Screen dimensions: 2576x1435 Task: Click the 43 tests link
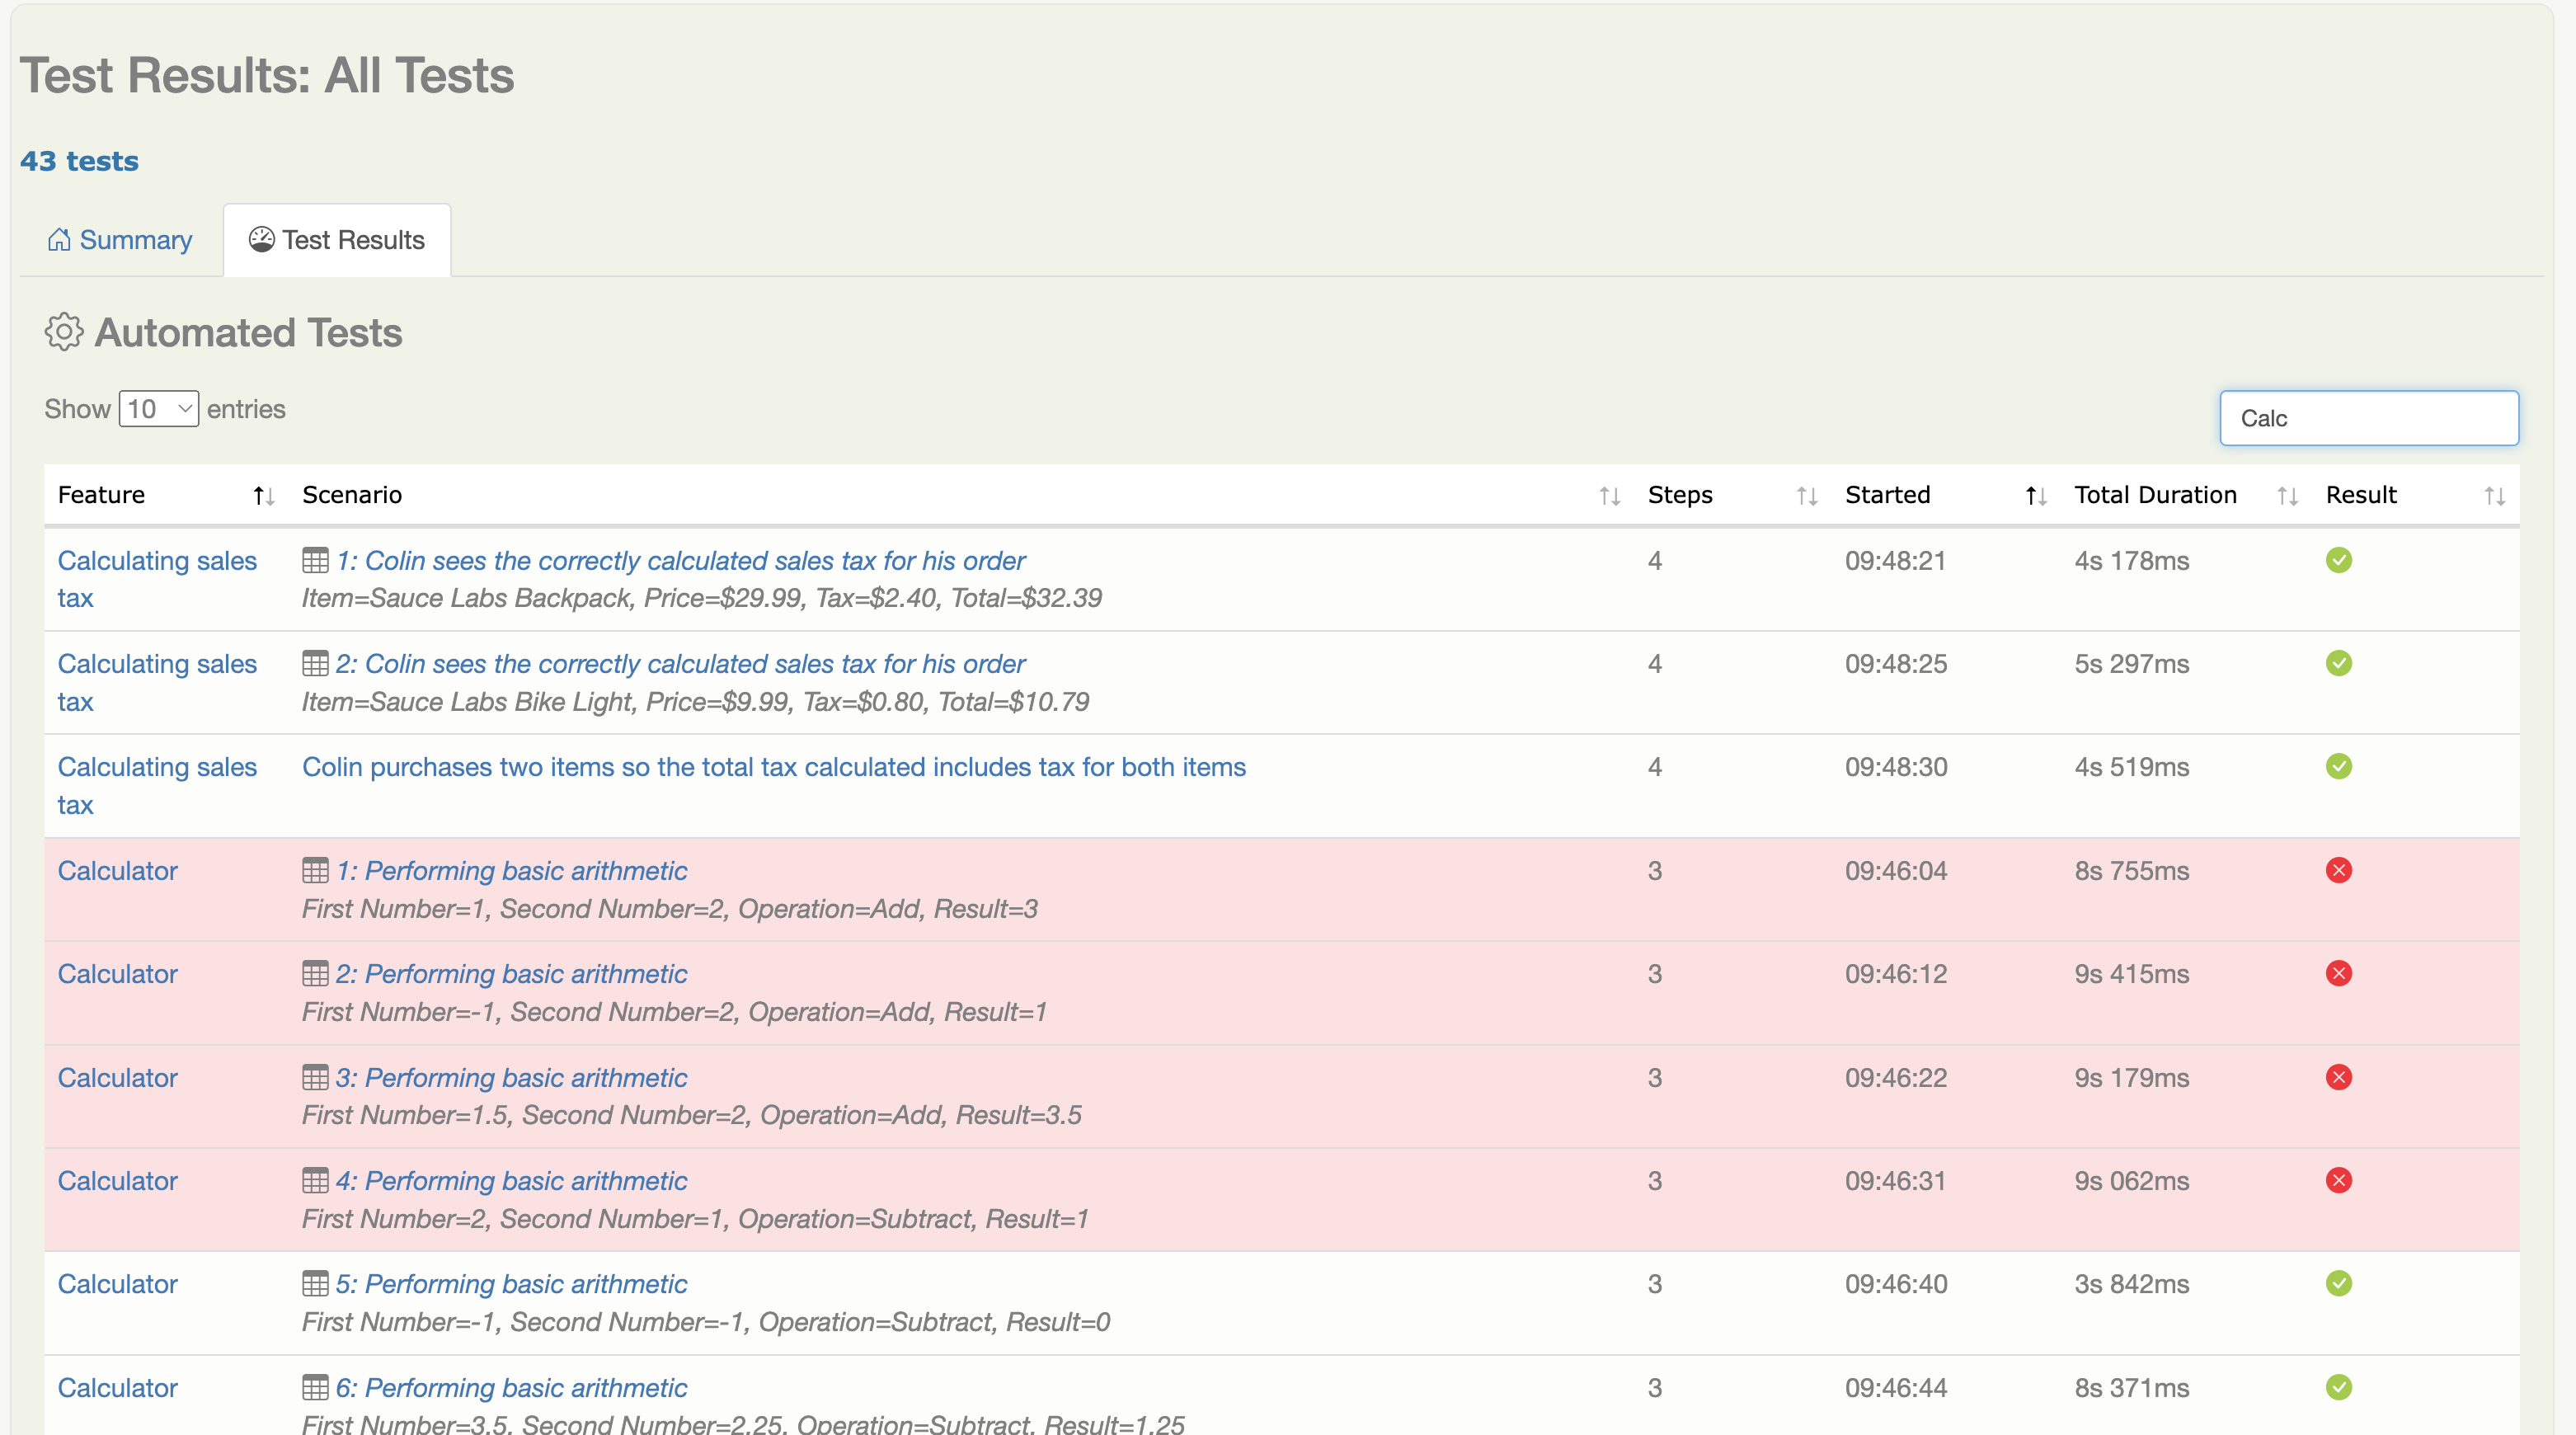click(x=79, y=161)
